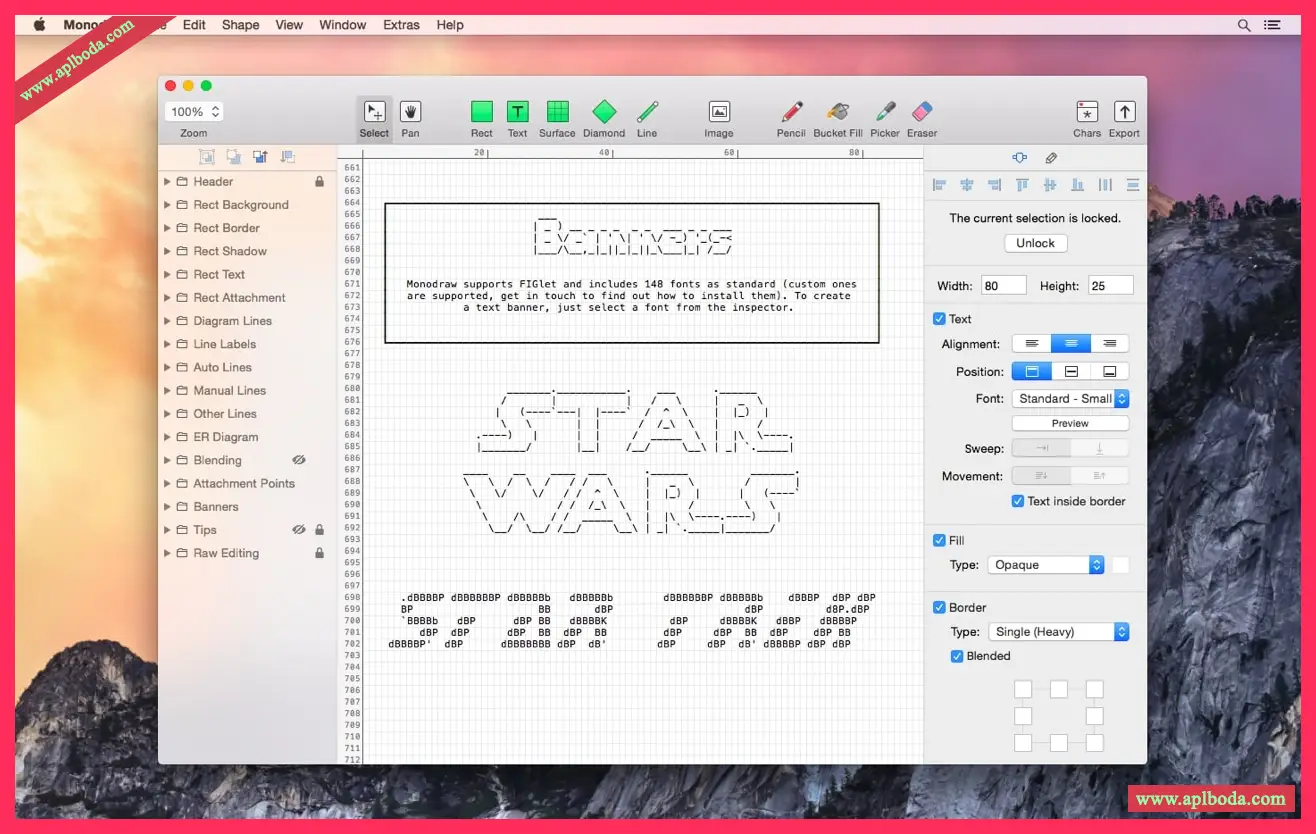Disable the Blended border checkbox
The width and height of the screenshot is (1316, 834).
[x=957, y=656]
